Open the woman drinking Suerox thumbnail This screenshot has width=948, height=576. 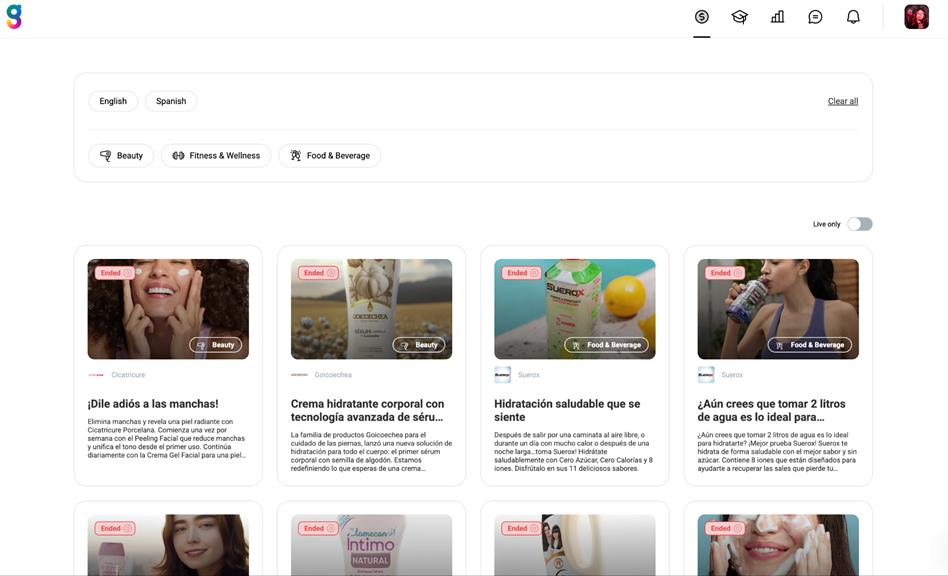[778, 309]
